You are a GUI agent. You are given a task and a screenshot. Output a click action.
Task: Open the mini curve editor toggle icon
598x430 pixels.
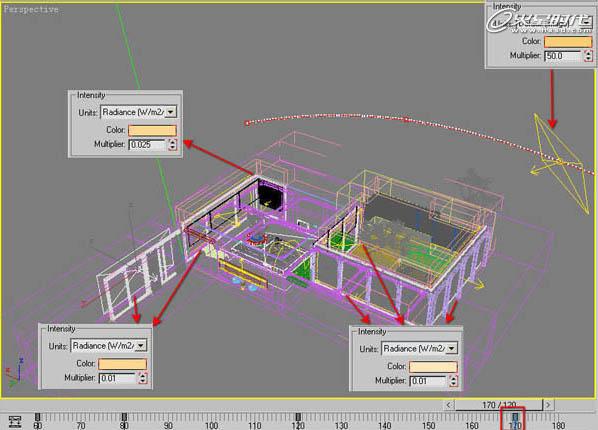coord(15,422)
